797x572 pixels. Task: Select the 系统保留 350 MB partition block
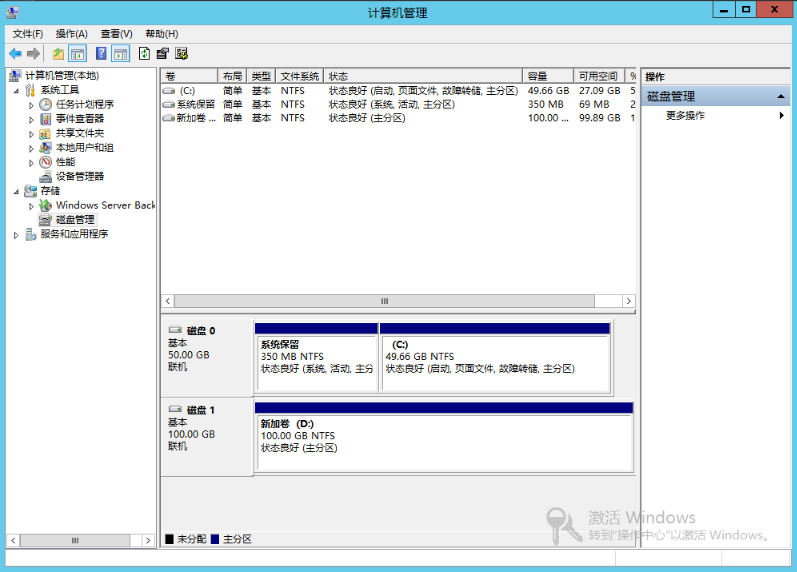point(317,357)
